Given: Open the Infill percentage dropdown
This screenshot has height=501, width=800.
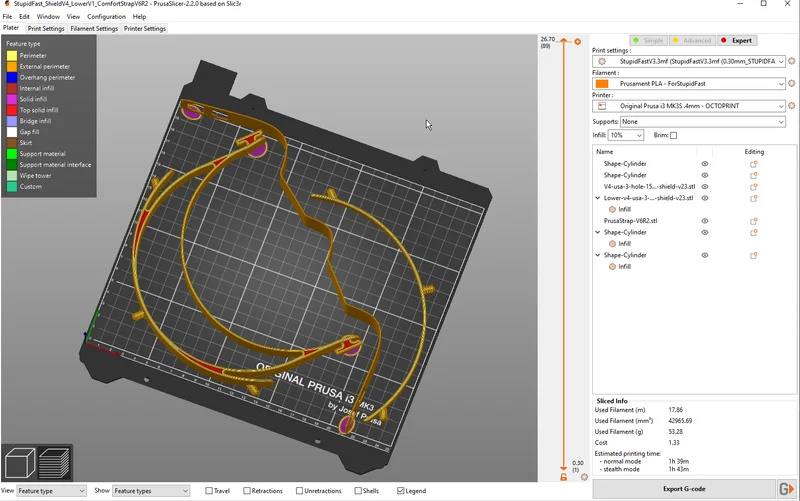Looking at the screenshot, I should point(626,135).
